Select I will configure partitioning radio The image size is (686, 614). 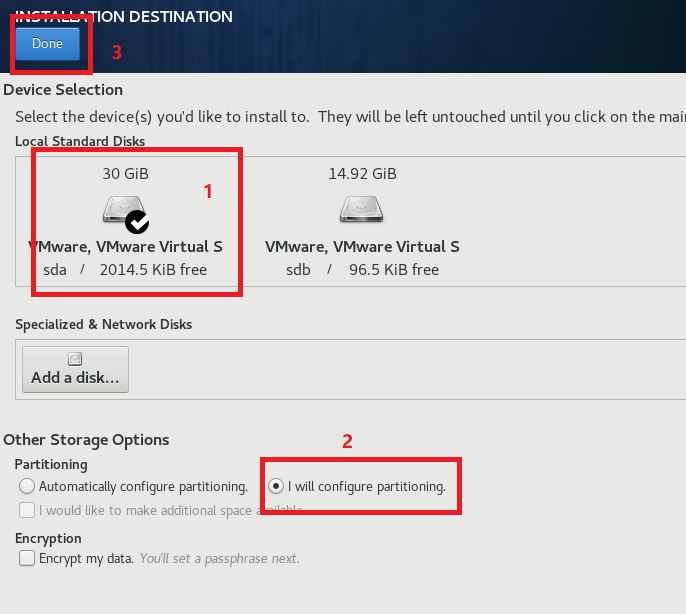(x=276, y=486)
